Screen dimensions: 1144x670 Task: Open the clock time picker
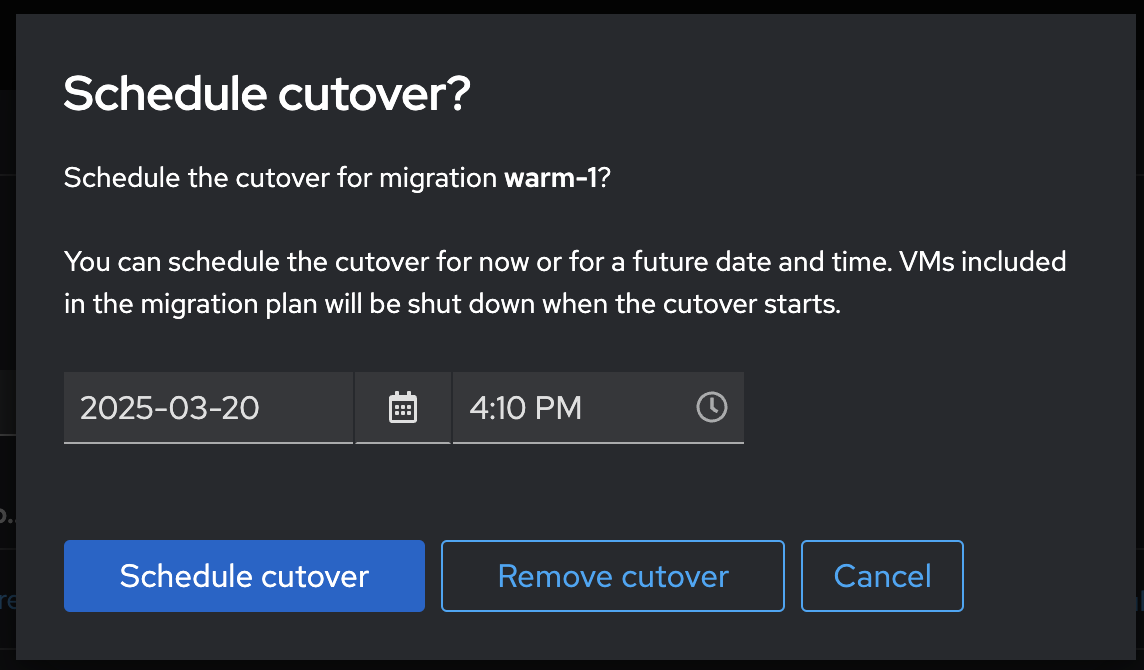coord(711,407)
